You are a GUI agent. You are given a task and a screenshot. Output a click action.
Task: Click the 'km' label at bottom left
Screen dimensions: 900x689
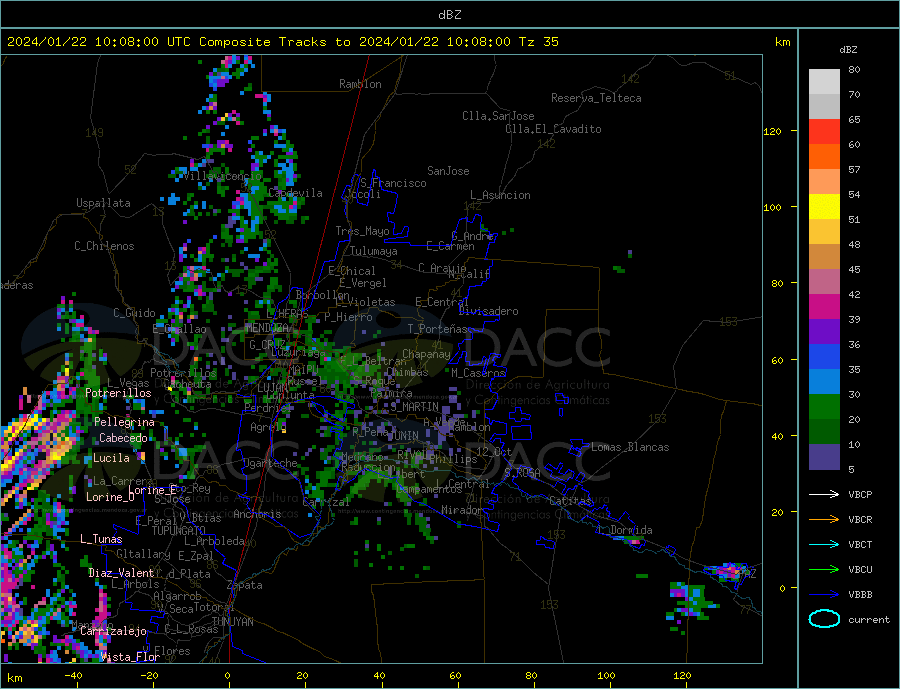click(15, 678)
